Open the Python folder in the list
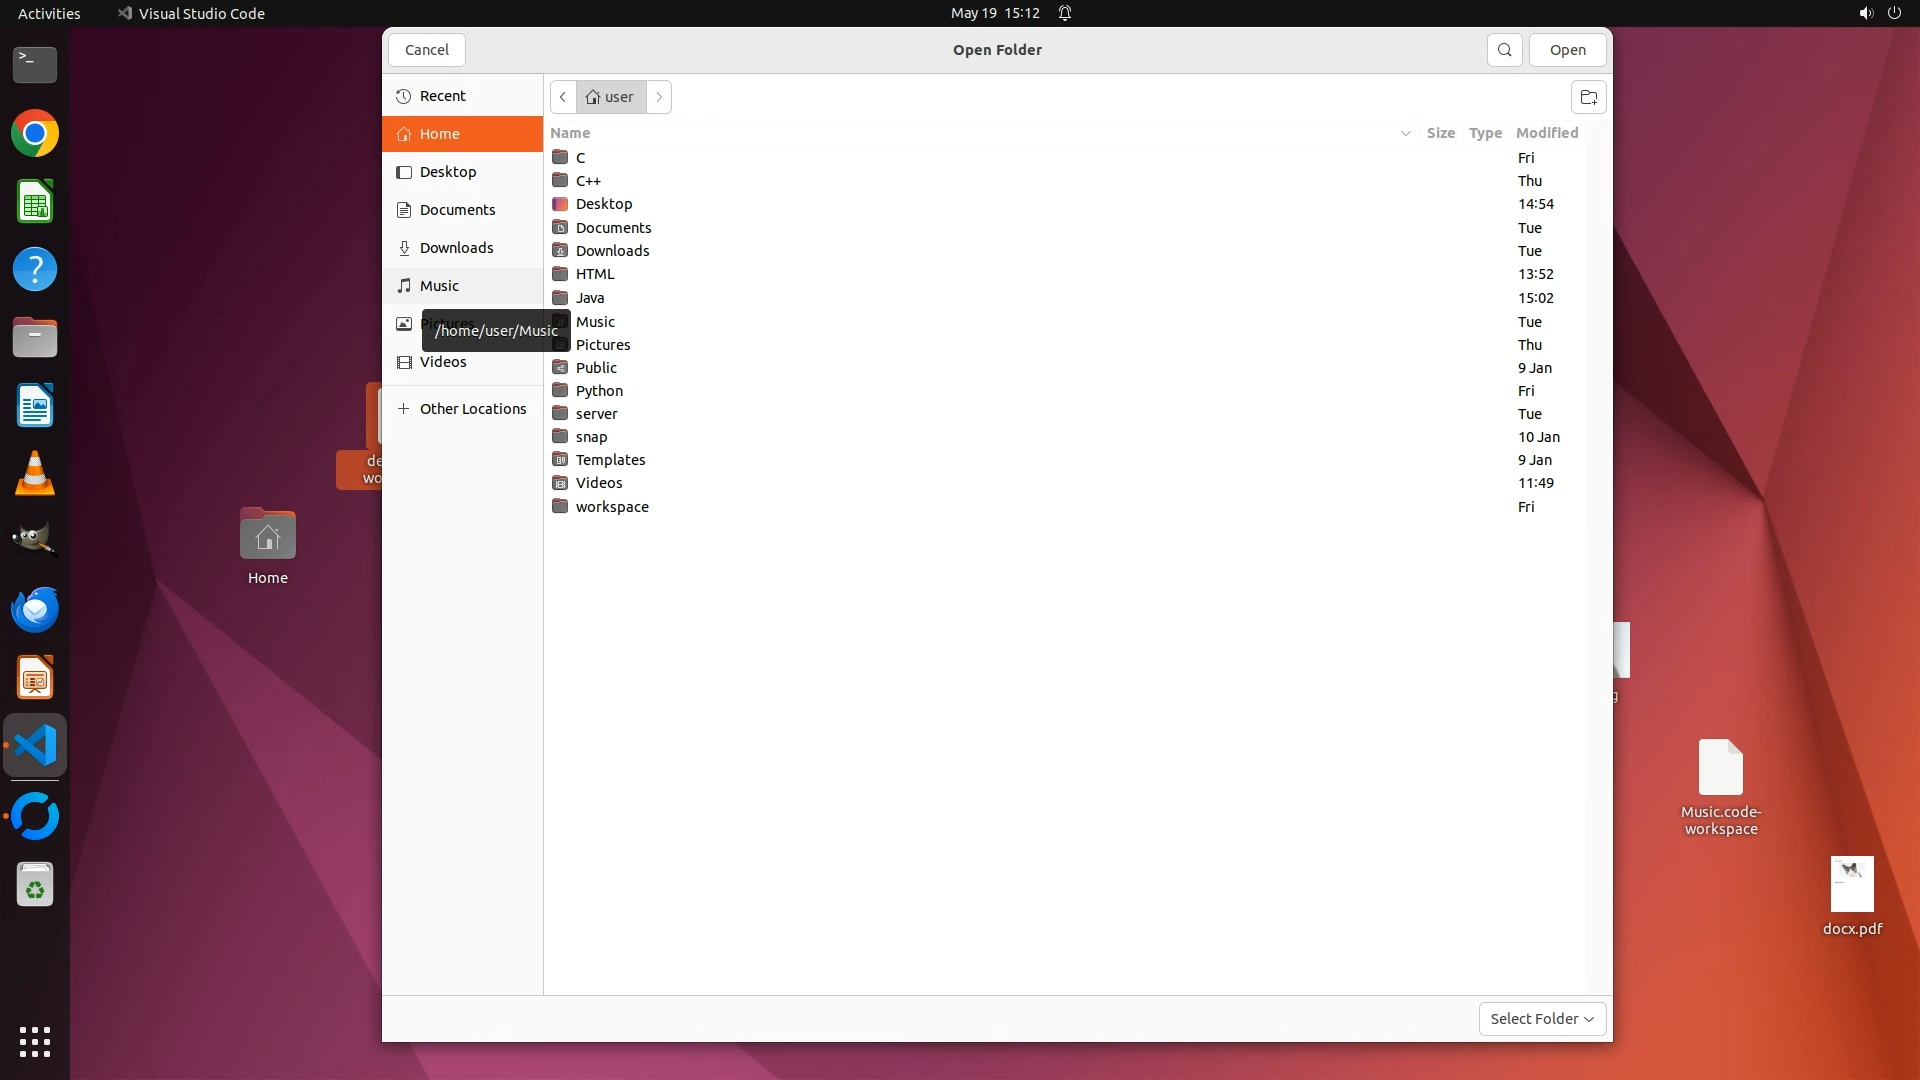This screenshot has height=1080, width=1920. (x=599, y=391)
